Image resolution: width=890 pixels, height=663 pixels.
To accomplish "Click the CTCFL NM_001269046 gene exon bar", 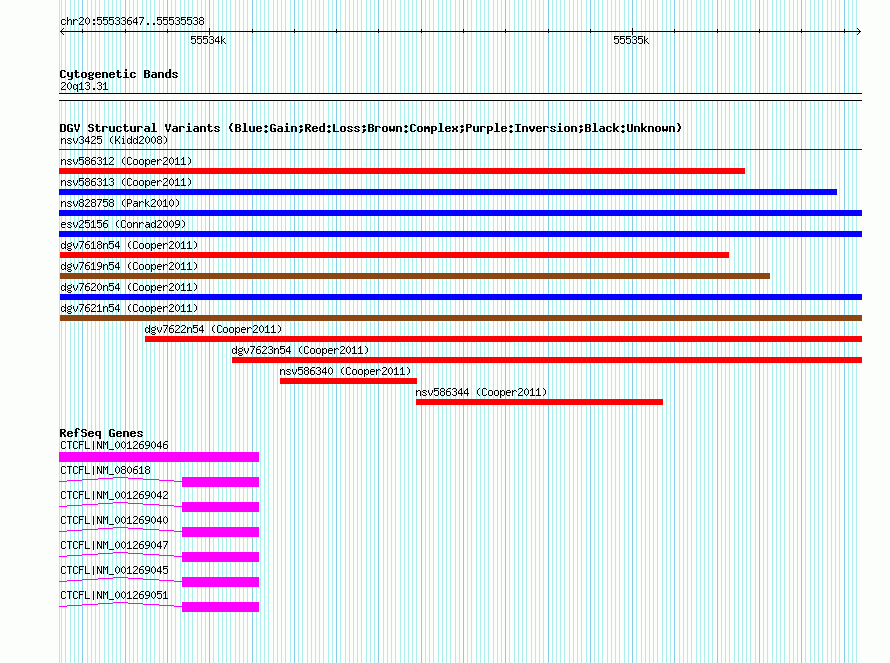I will [x=159, y=457].
